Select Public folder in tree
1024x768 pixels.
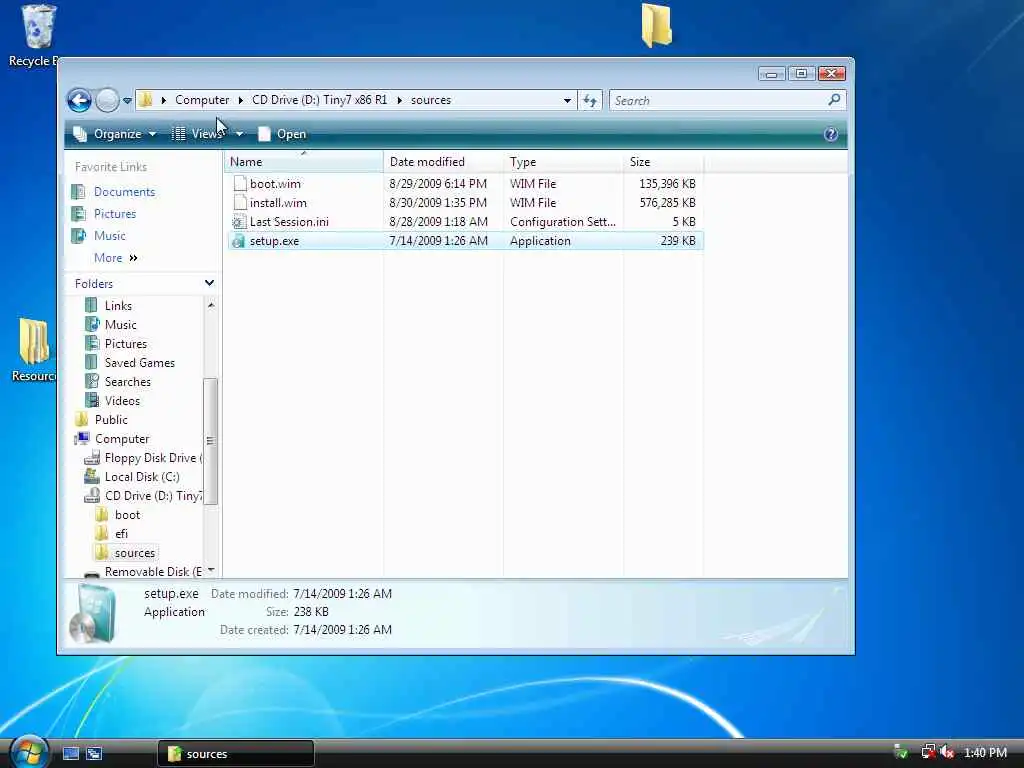point(111,419)
